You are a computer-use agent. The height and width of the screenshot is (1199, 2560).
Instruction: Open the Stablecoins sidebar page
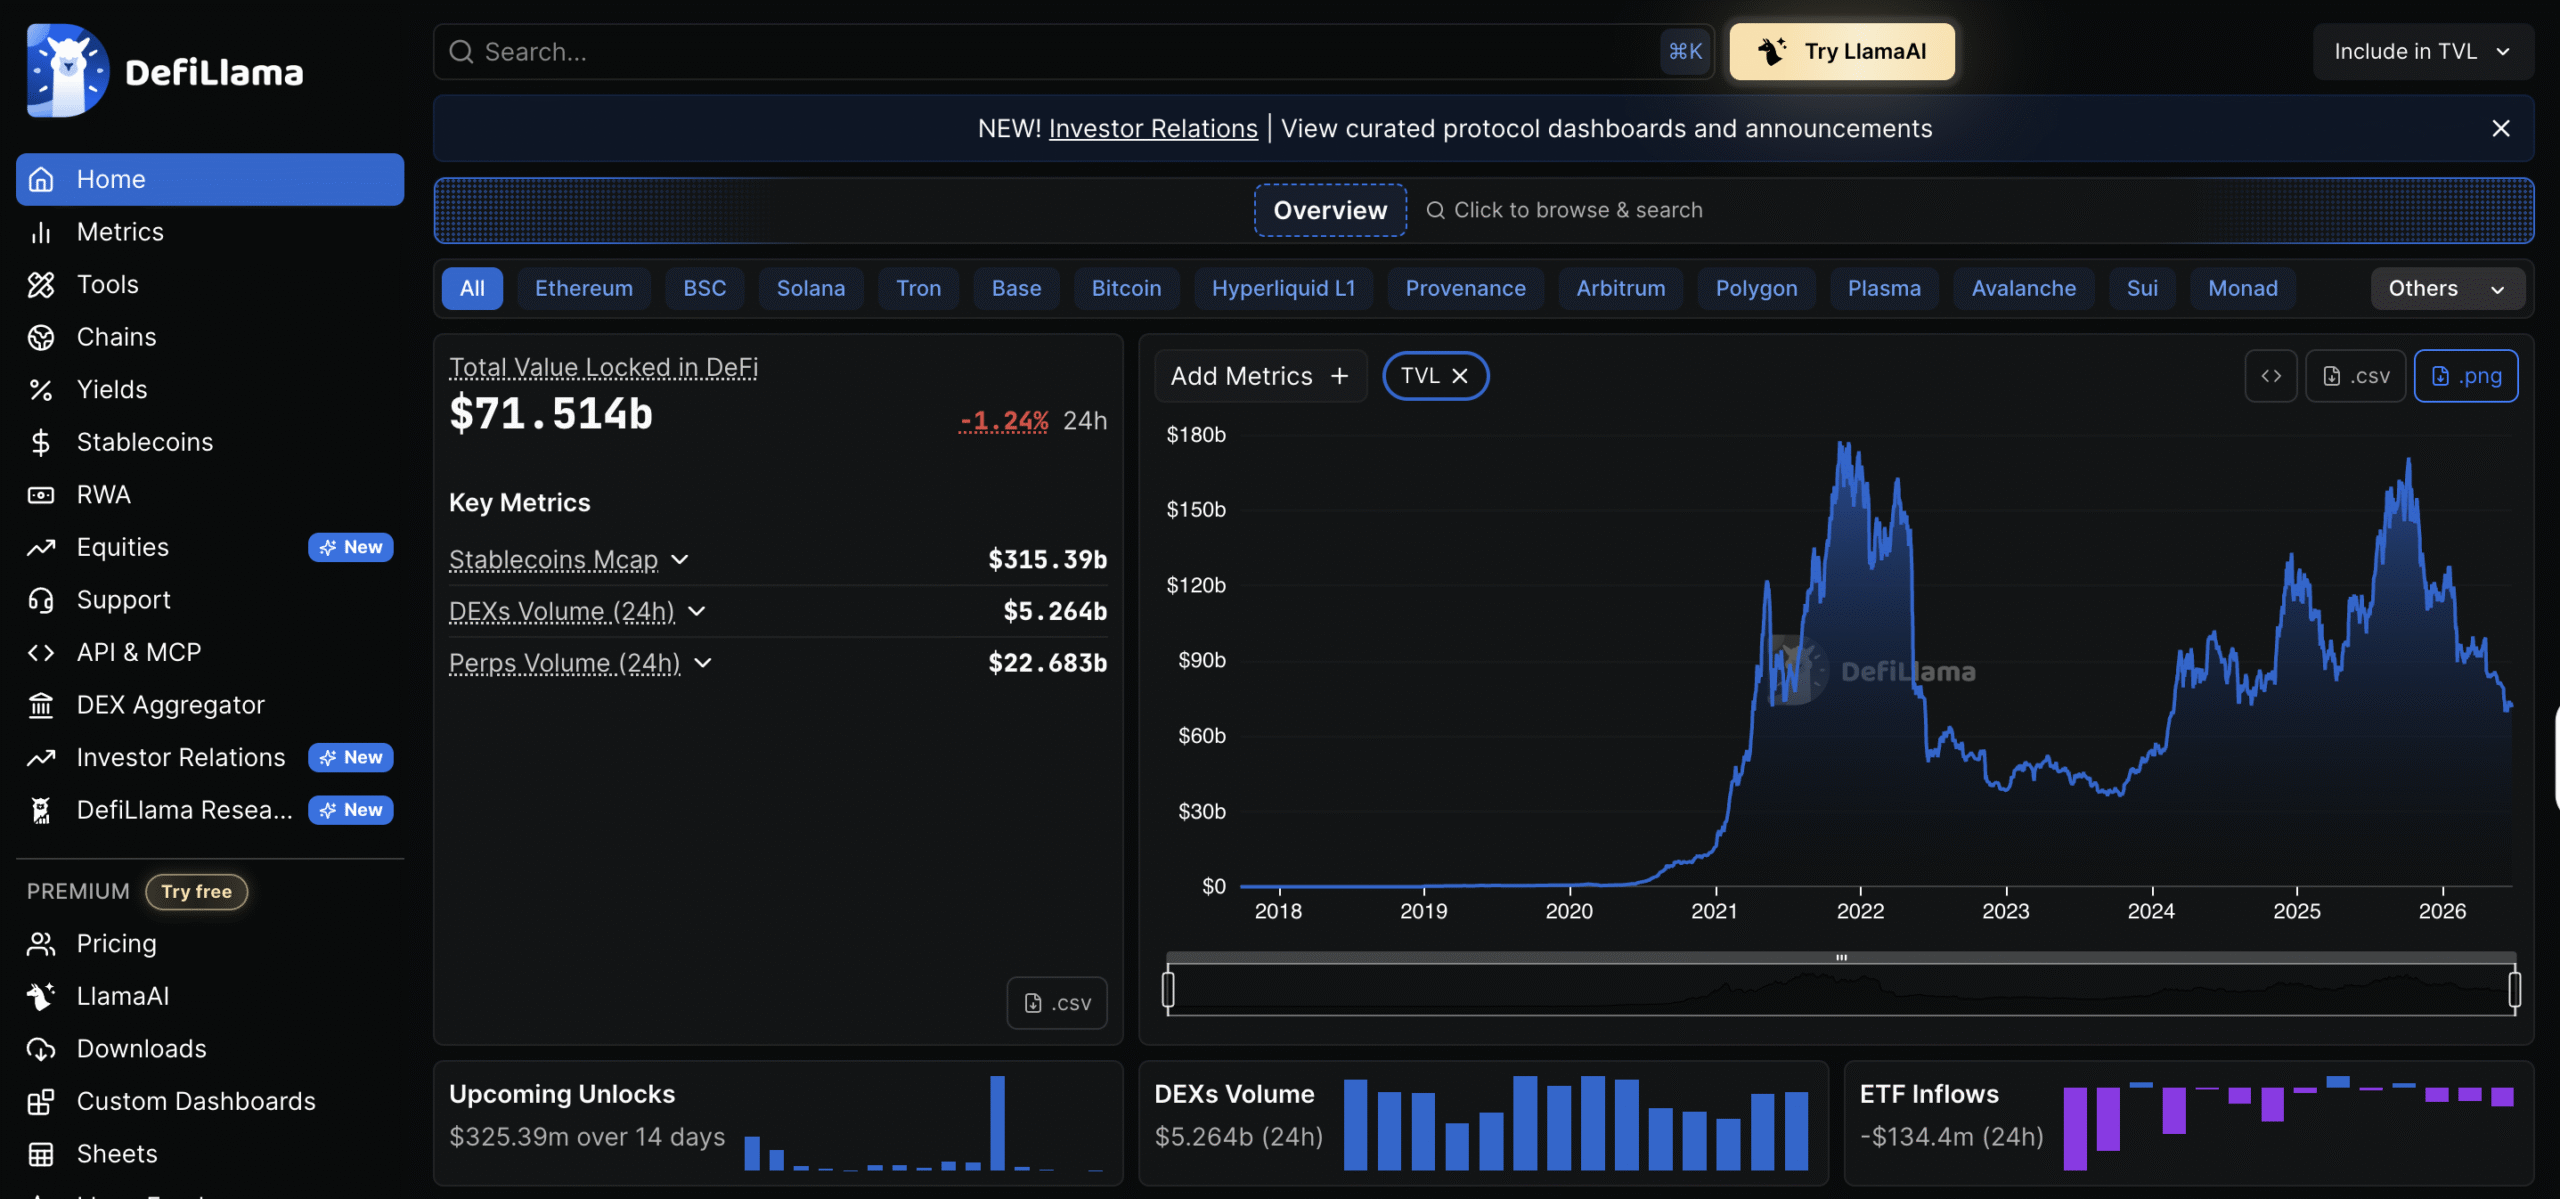tap(210, 442)
